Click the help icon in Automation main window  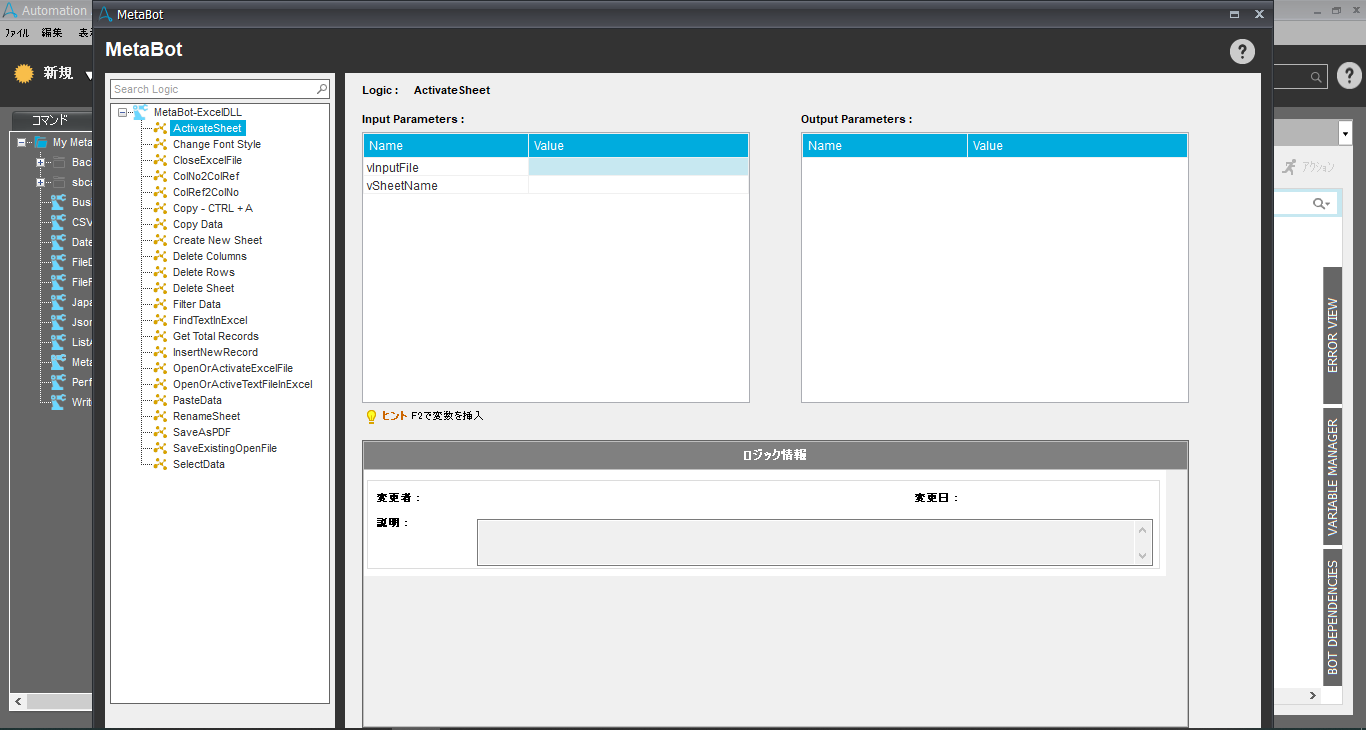coord(1349,75)
